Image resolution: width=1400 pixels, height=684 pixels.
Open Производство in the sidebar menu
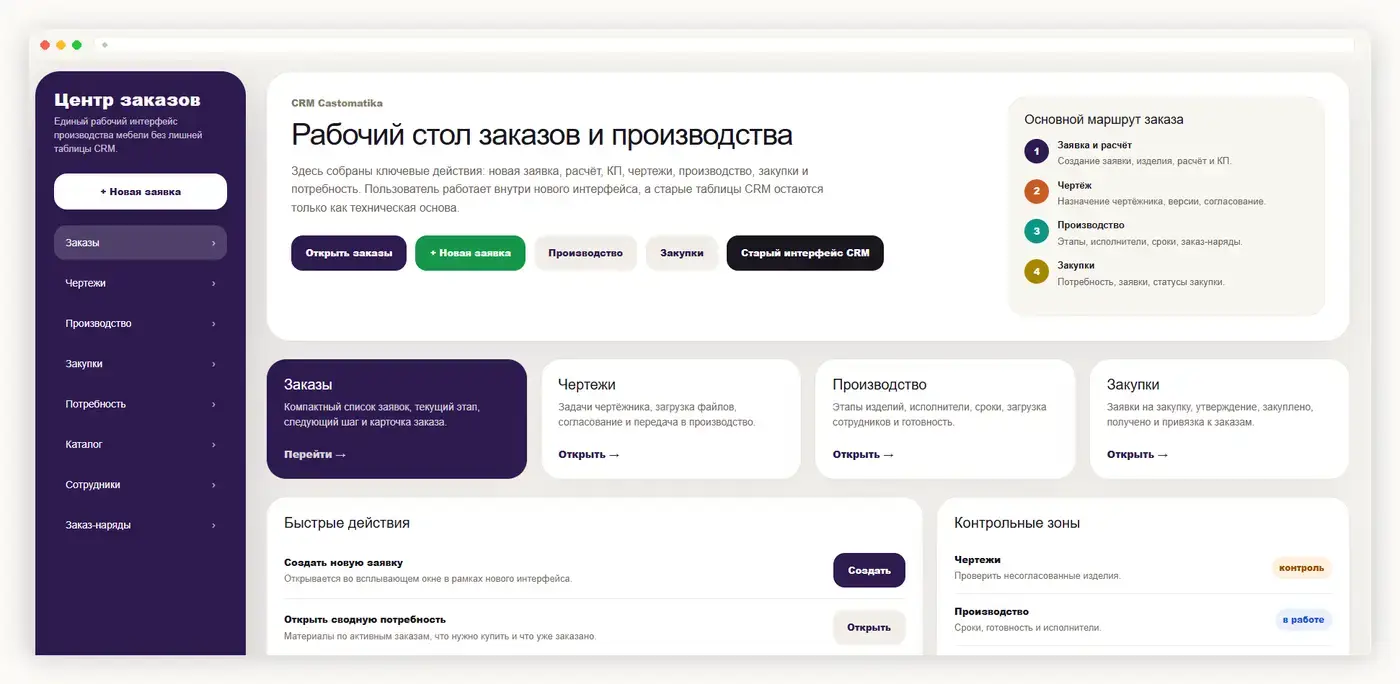[140, 324]
